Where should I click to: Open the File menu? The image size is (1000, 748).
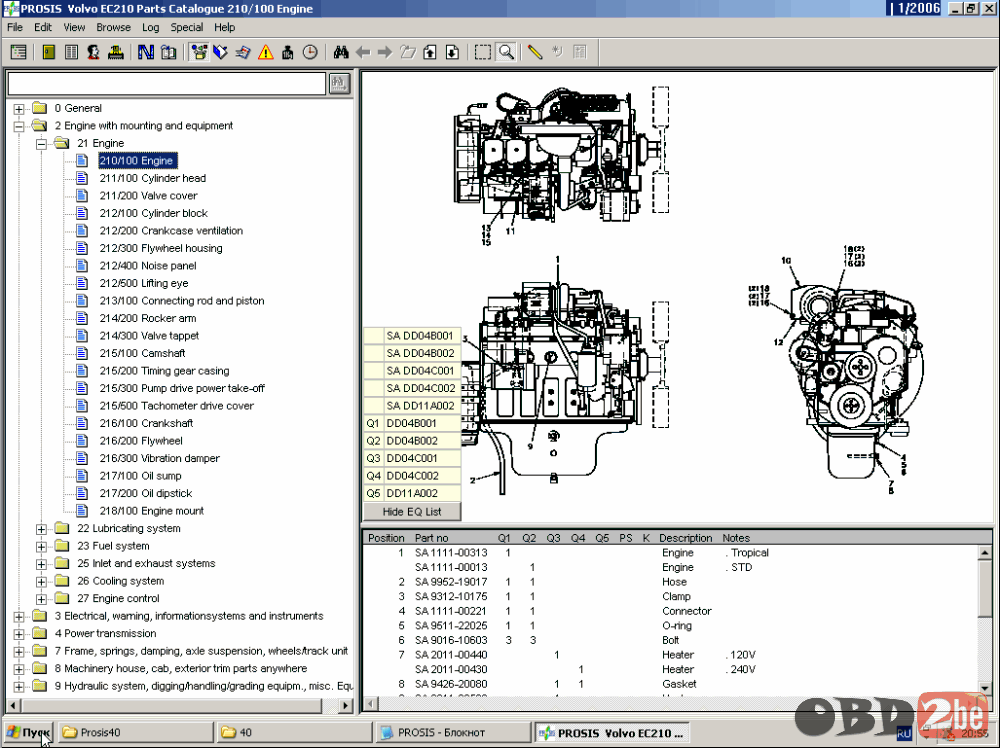click(x=15, y=27)
